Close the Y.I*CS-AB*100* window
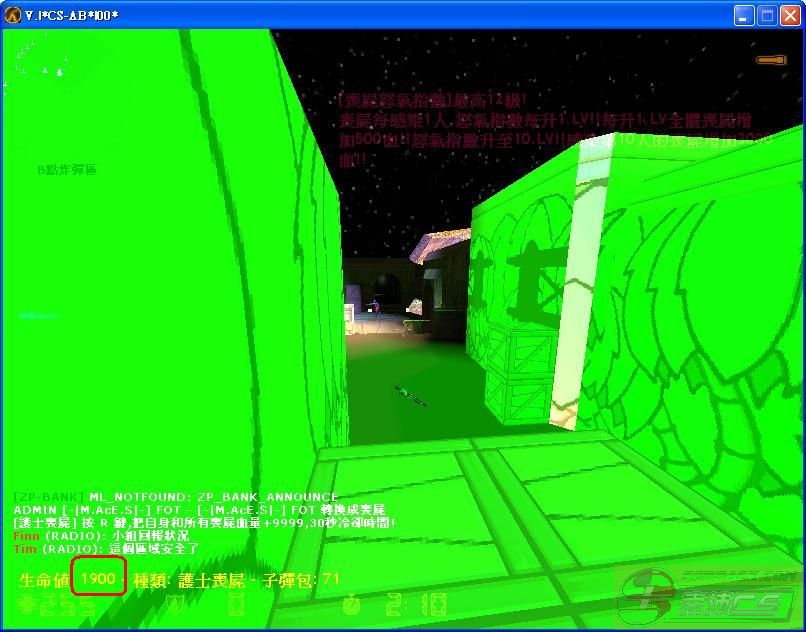The image size is (806, 632). click(x=790, y=15)
